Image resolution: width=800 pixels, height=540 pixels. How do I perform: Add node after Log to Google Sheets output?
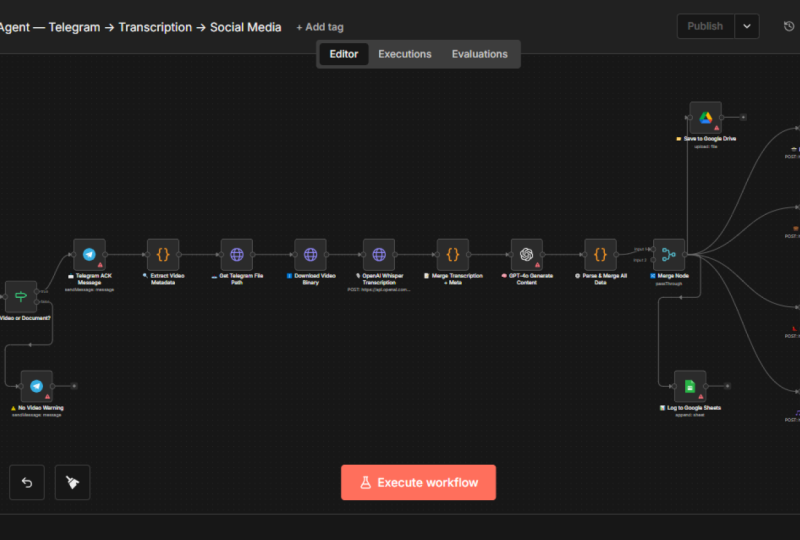click(x=728, y=386)
